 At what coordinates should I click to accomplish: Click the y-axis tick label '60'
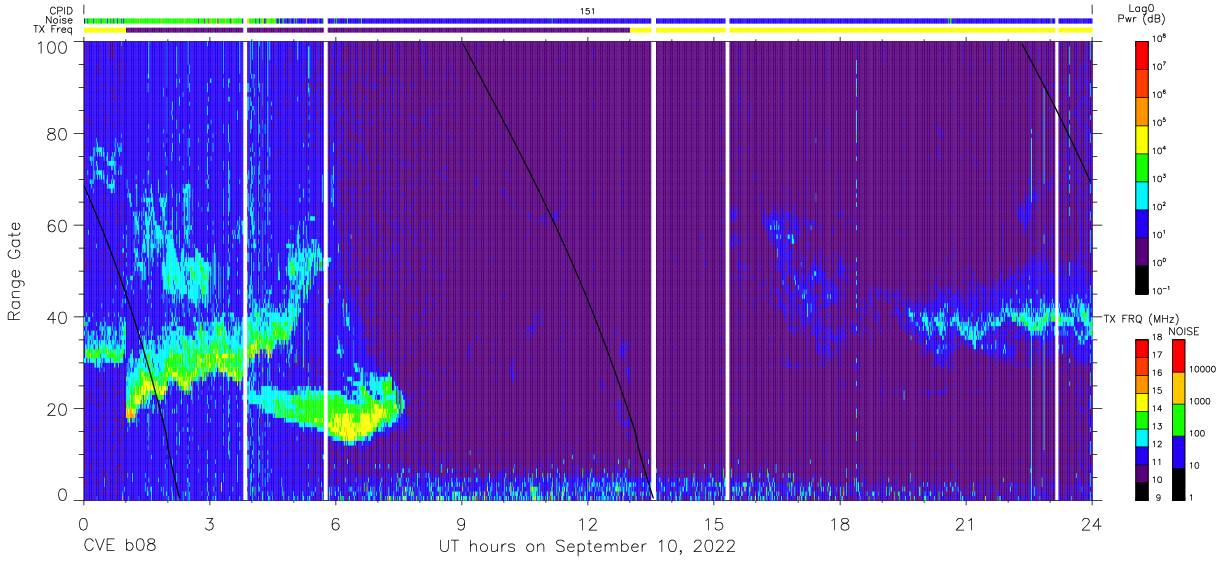[58, 225]
